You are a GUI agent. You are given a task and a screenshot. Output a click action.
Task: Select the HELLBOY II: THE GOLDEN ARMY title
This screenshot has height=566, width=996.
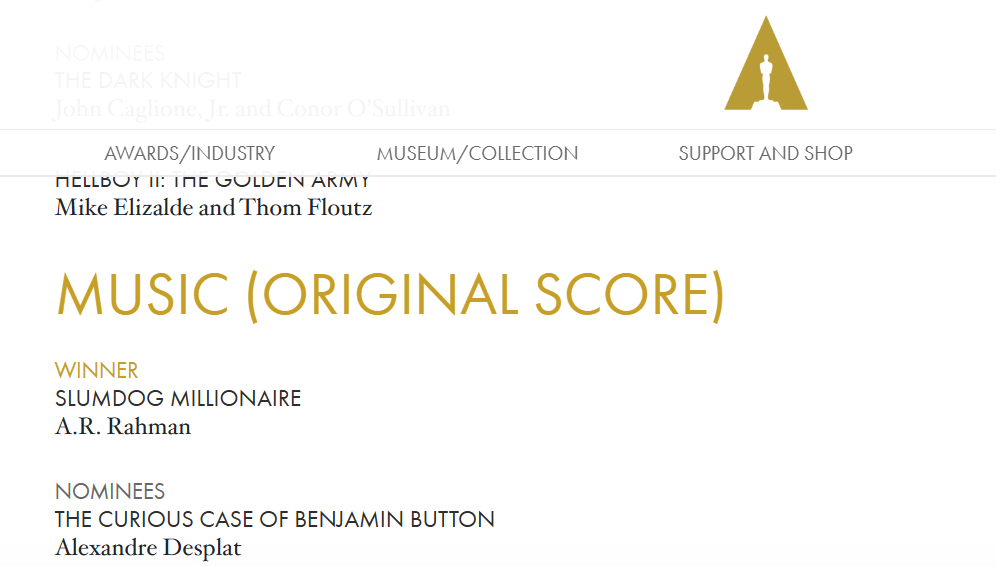tap(212, 182)
